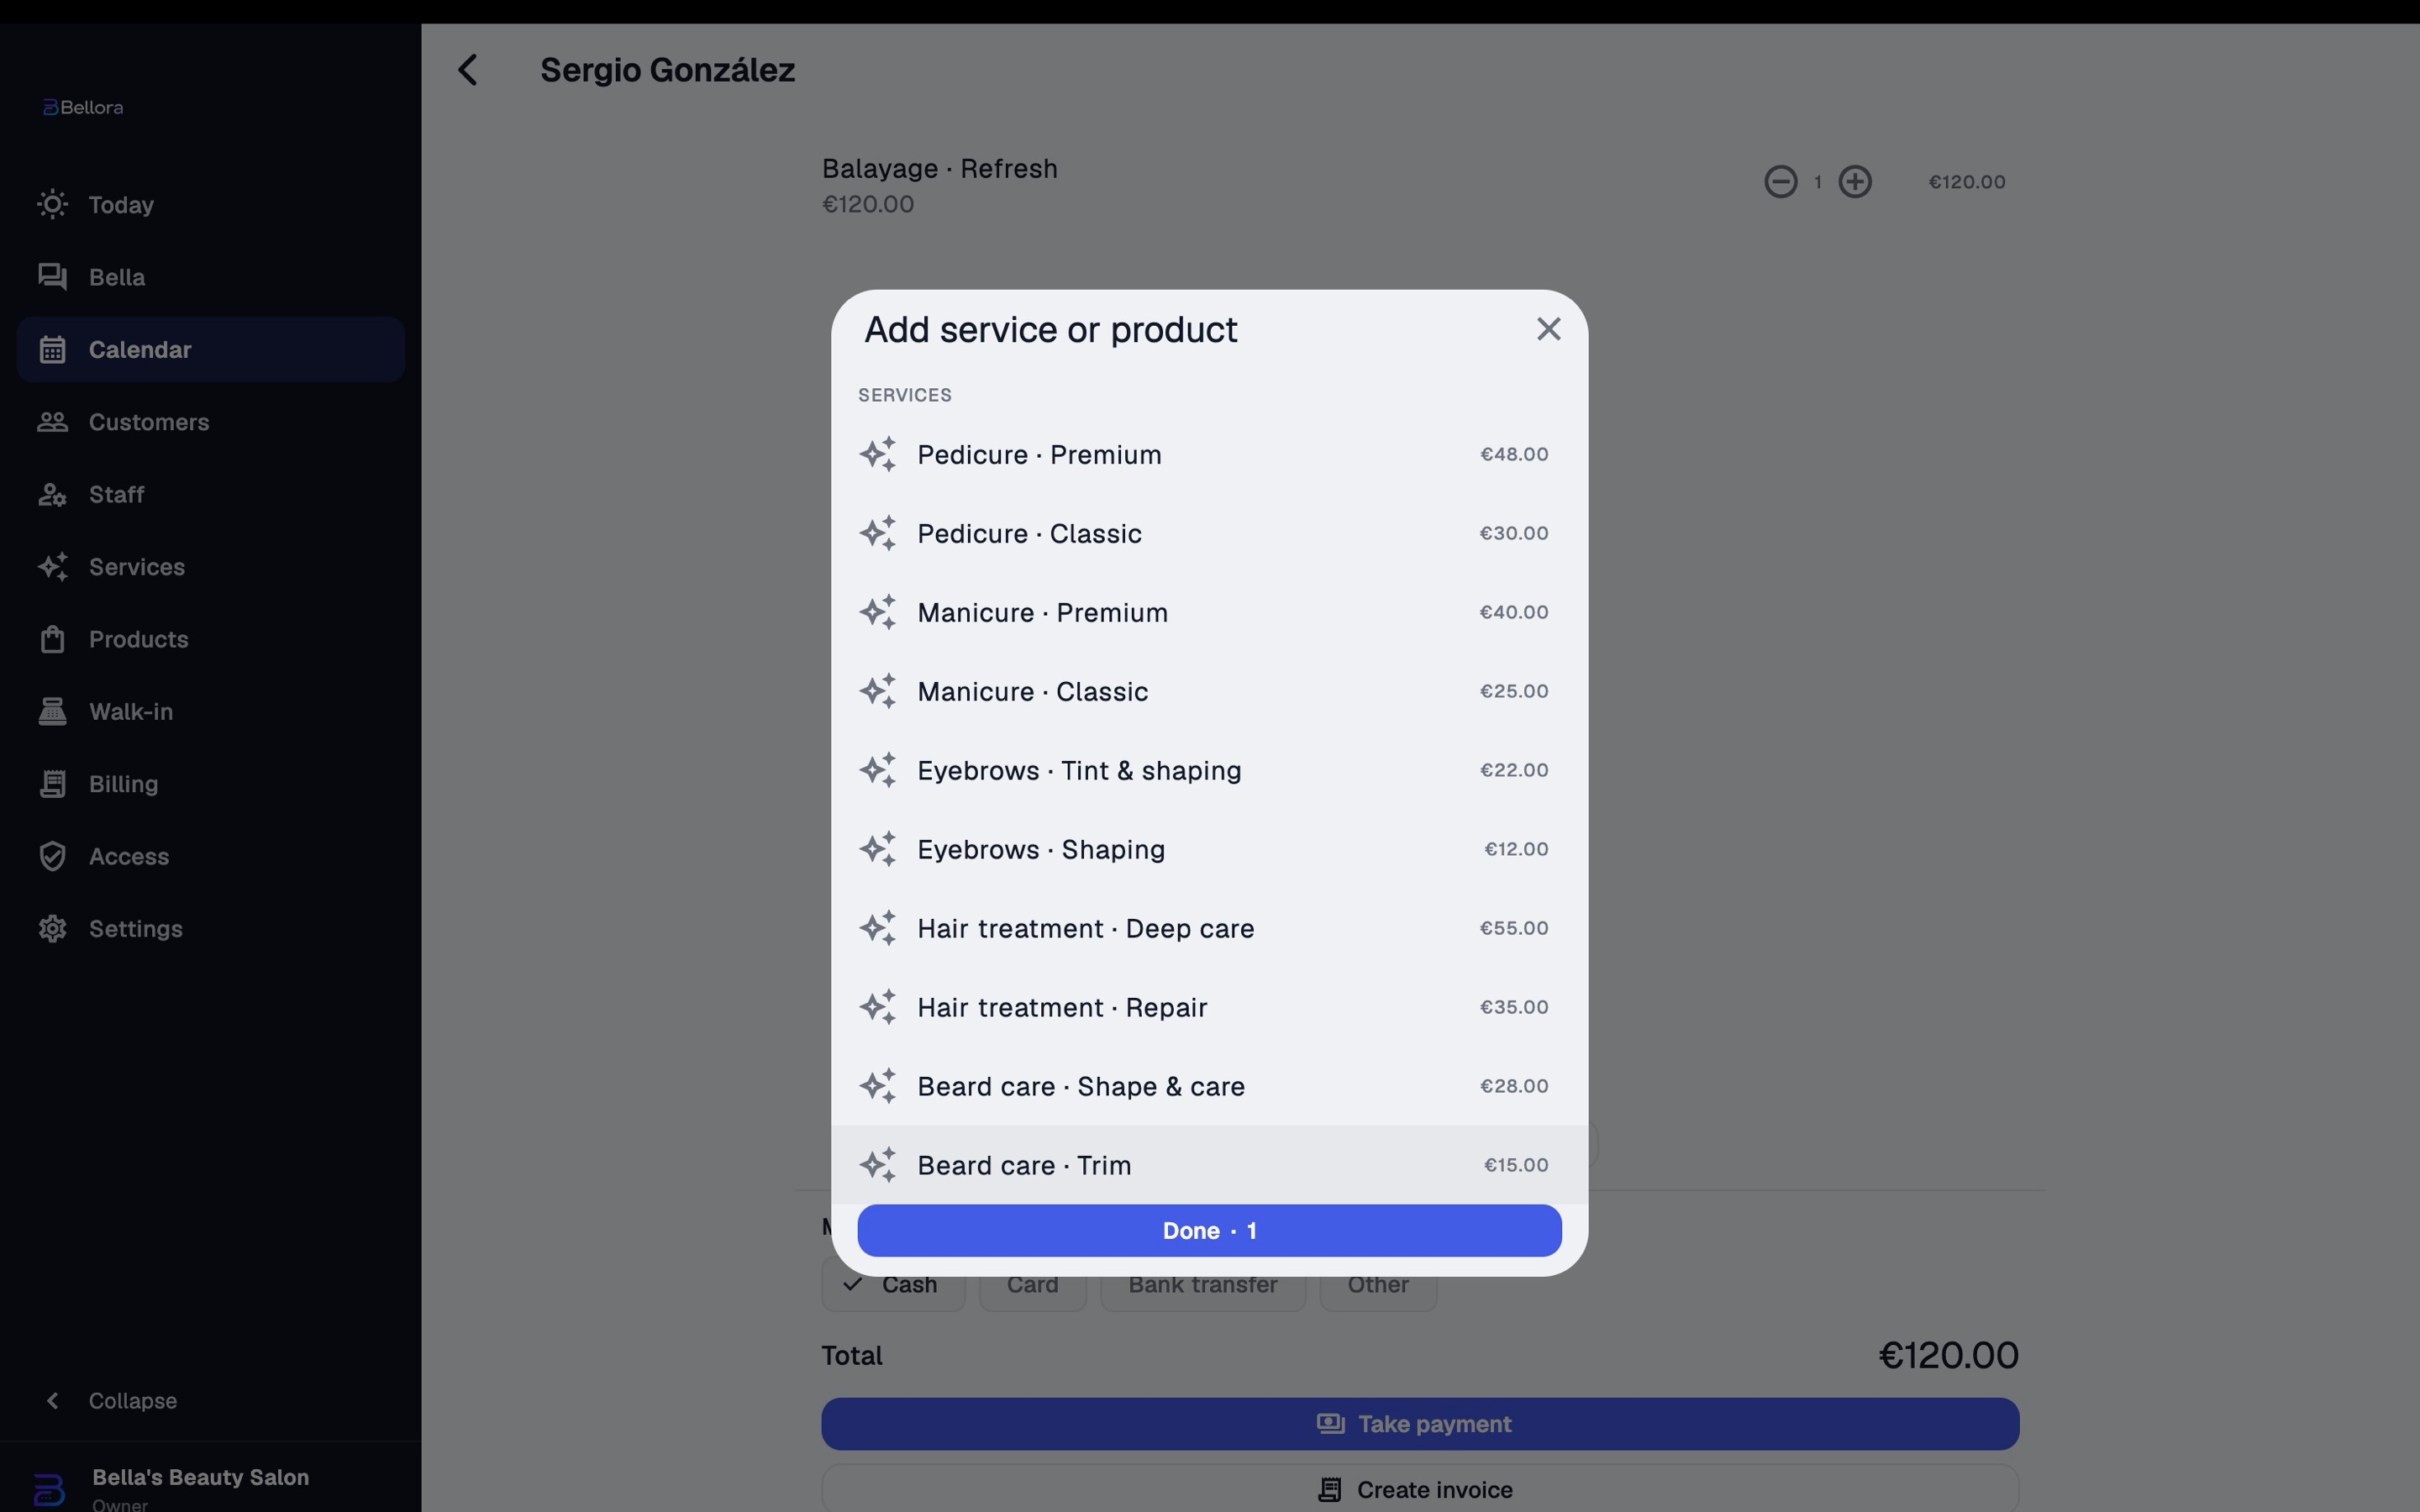
Task: Click the €12.00 price of Eyebrows Shaping
Action: point(1516,849)
